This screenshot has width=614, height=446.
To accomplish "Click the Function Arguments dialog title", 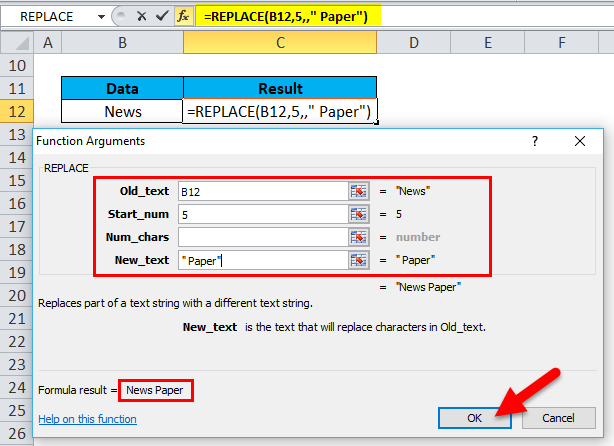I will pos(90,141).
